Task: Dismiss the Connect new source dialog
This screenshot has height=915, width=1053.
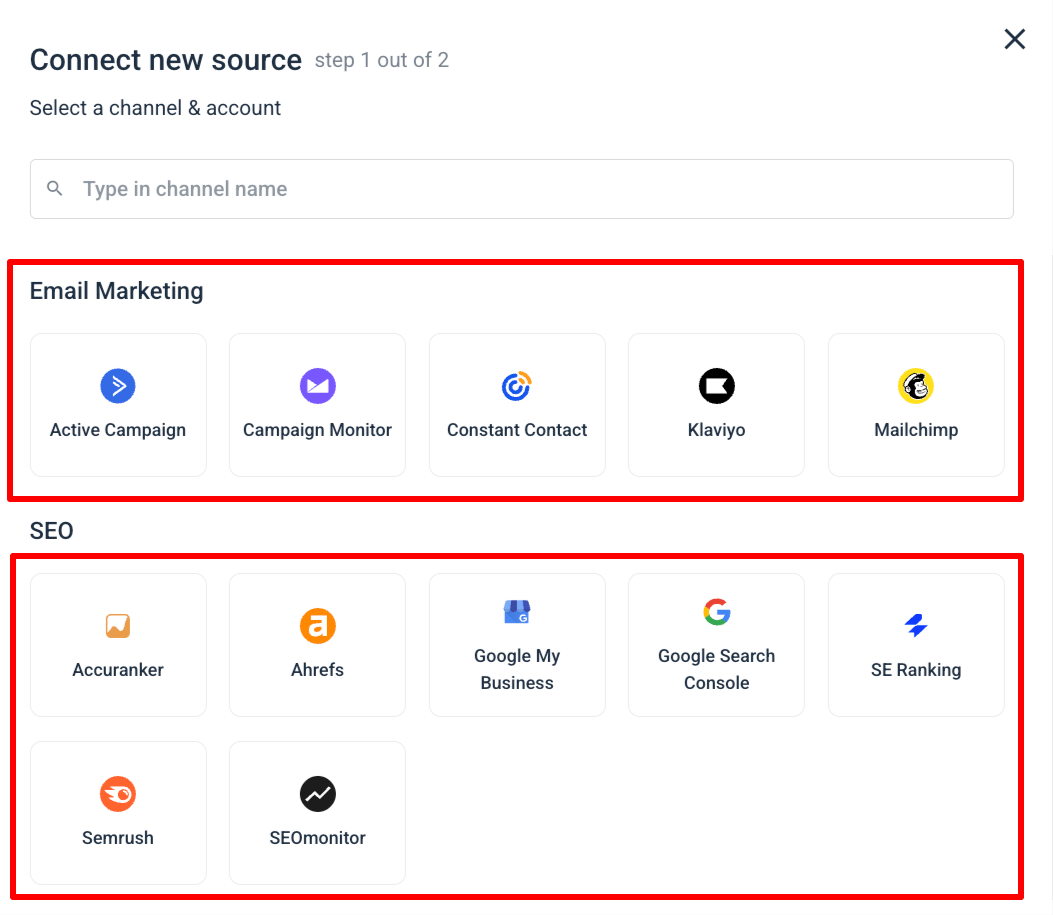Action: tap(1014, 39)
